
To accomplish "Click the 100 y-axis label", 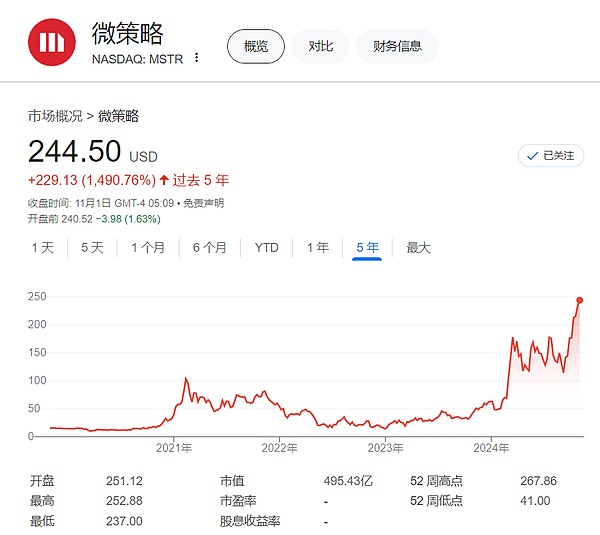I will click(37, 380).
